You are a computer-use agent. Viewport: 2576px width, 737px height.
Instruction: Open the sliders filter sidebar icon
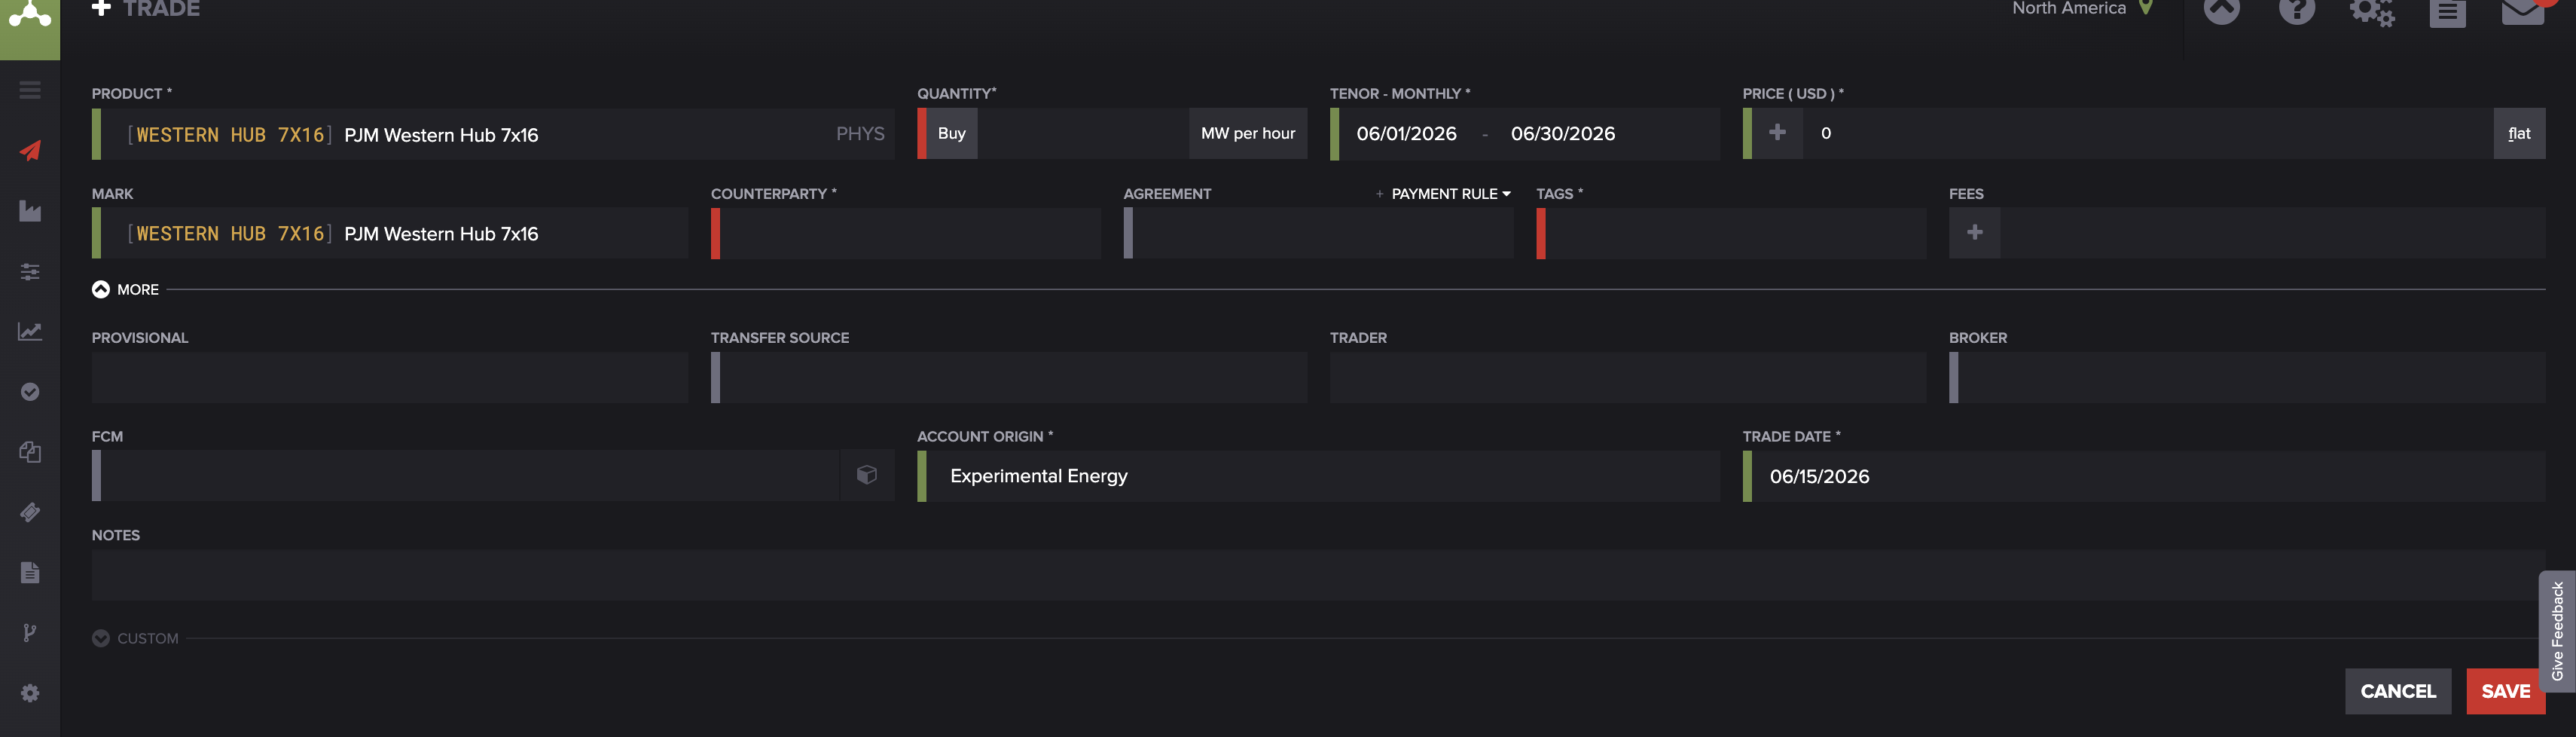click(x=30, y=271)
